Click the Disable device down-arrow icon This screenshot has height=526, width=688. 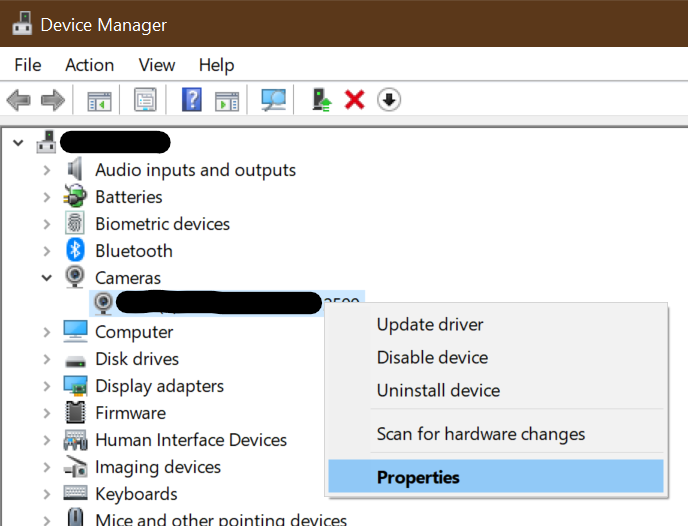[389, 100]
